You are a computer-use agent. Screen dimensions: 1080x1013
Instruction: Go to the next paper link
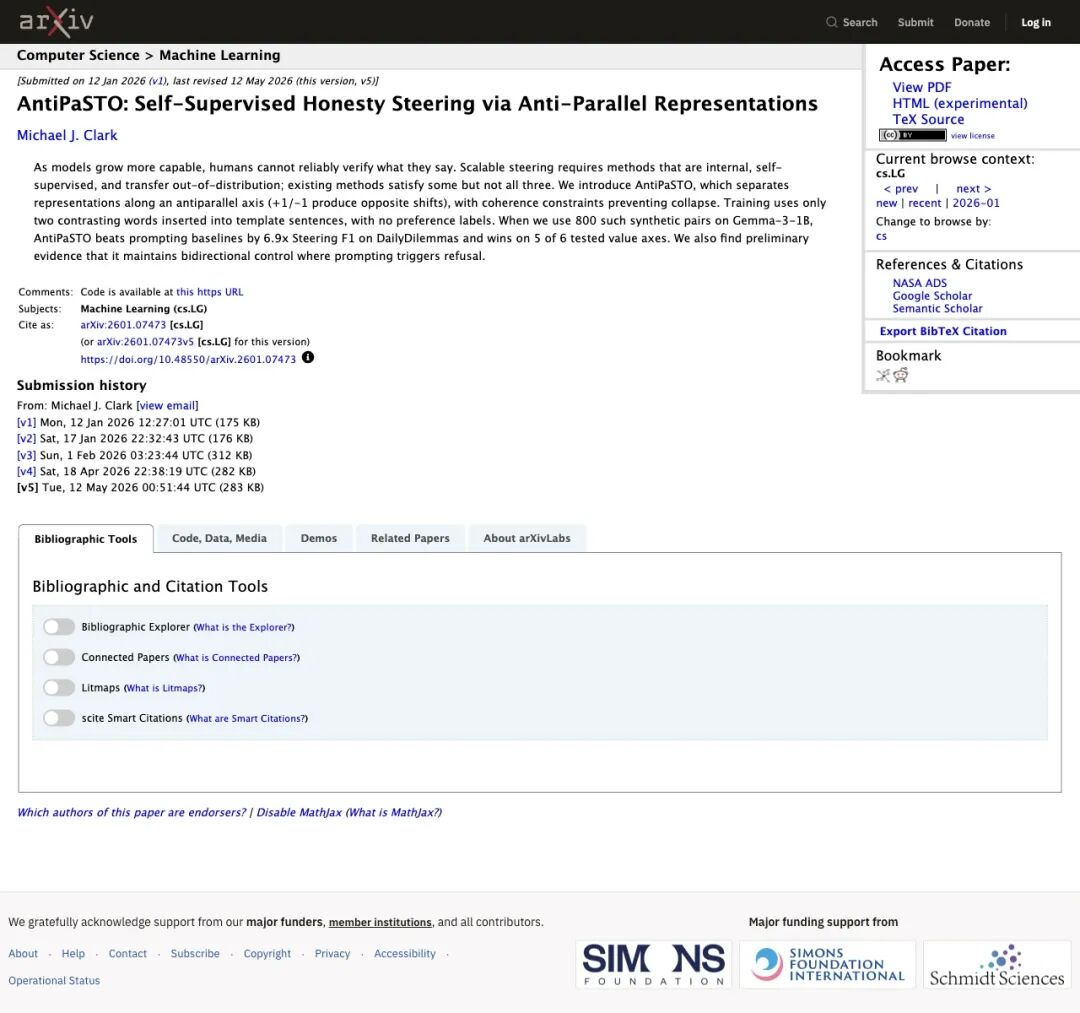pos(973,189)
